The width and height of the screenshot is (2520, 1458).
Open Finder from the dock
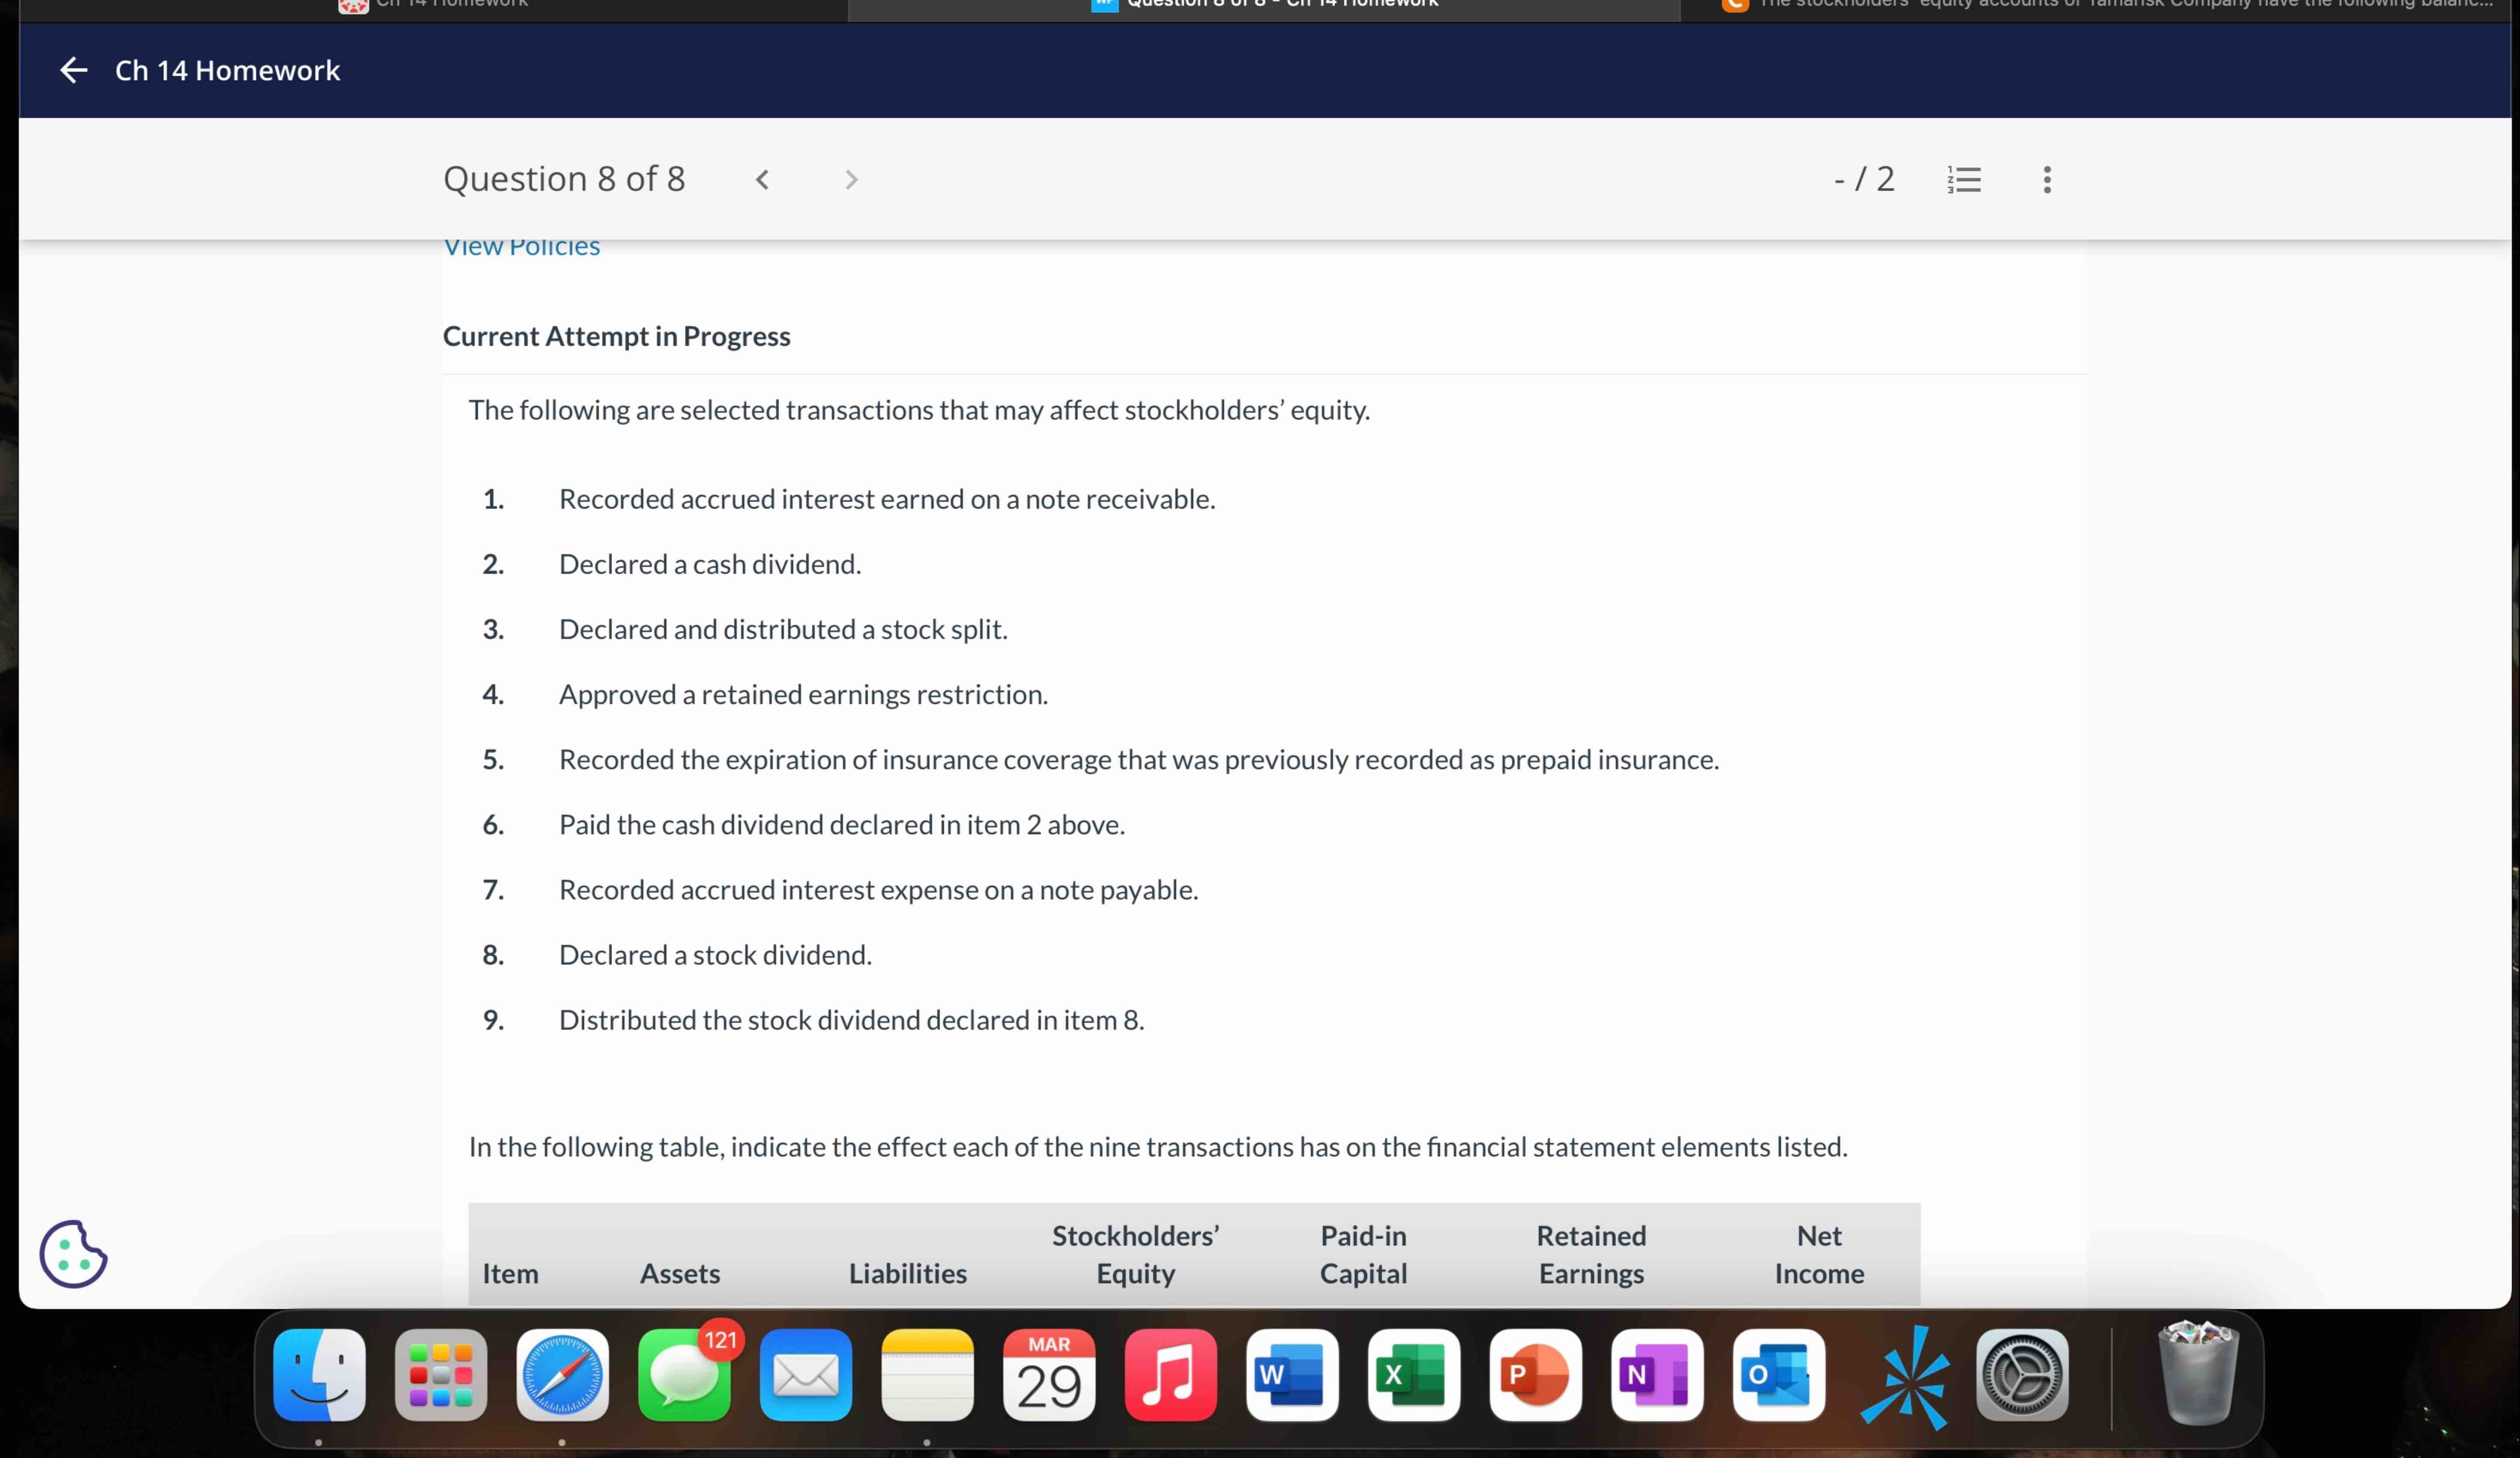tap(319, 1374)
